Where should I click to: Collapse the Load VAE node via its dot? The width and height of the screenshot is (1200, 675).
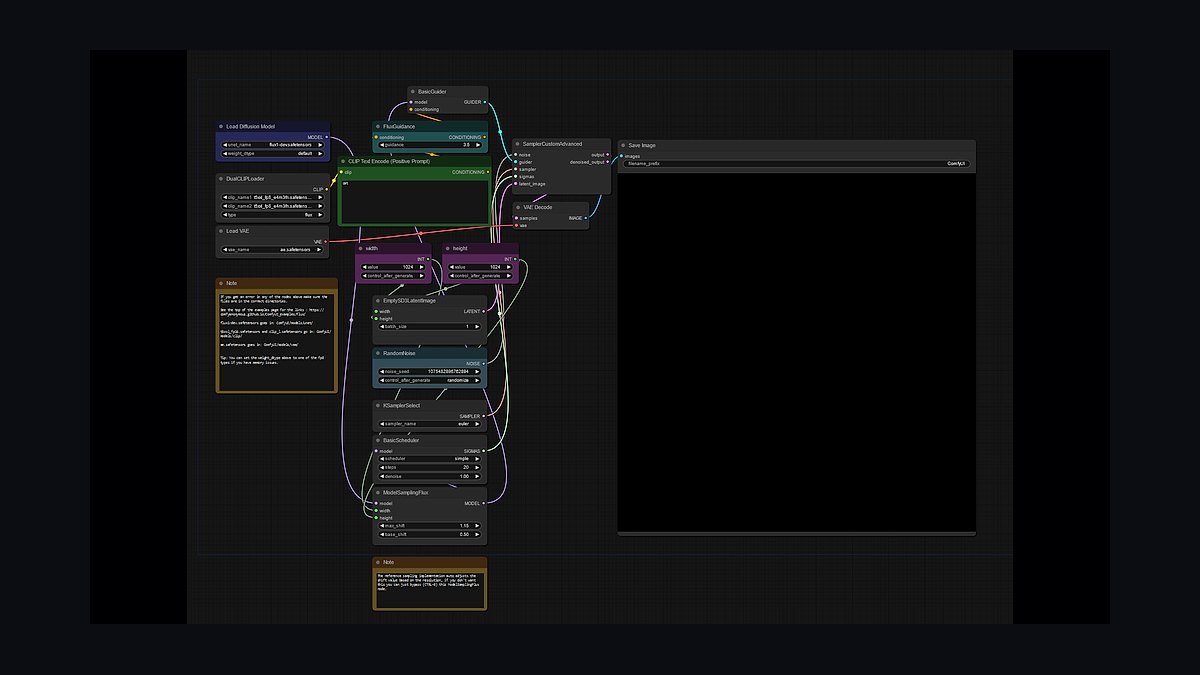pyautogui.click(x=221, y=231)
